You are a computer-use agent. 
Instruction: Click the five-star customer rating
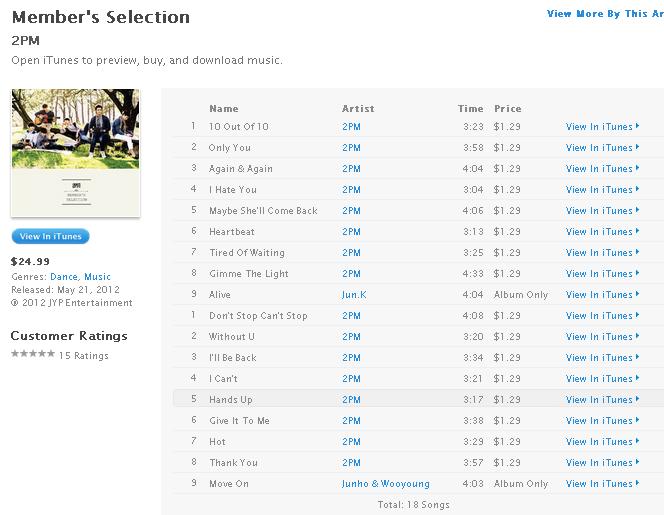[33, 354]
